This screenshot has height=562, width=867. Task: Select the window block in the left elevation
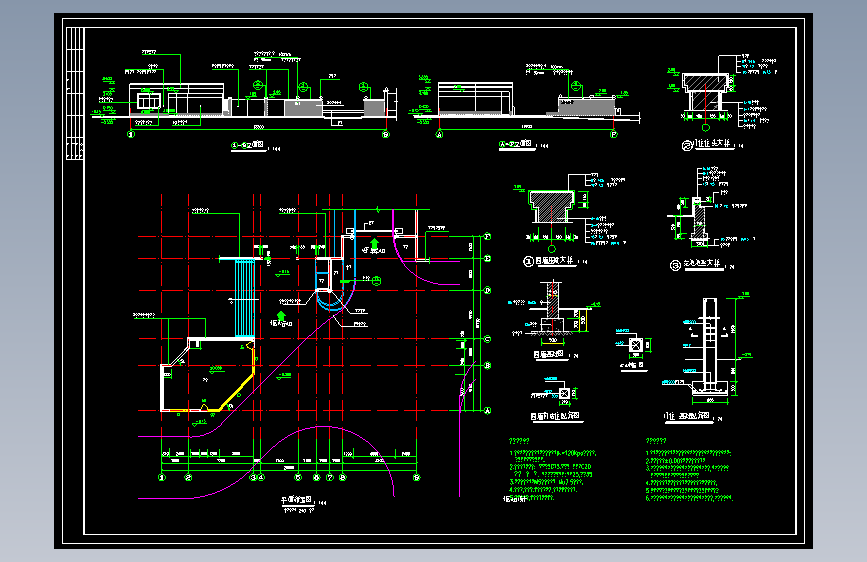click(149, 101)
